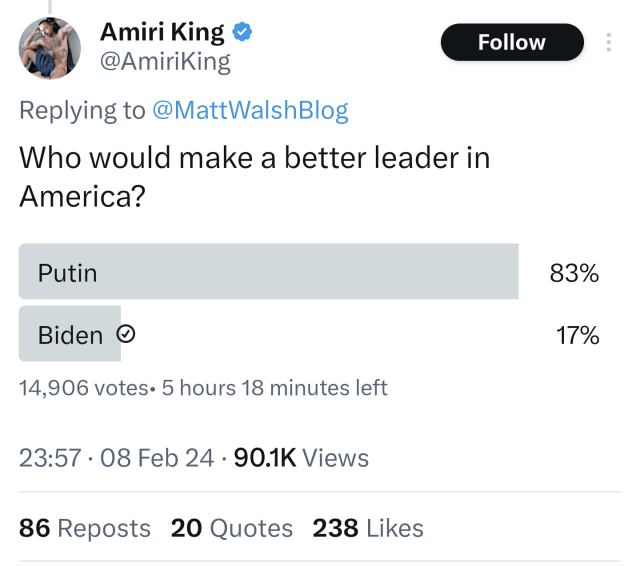The height and width of the screenshot is (566, 640).
Task: View the 238 Likes list
Action: click(x=368, y=528)
